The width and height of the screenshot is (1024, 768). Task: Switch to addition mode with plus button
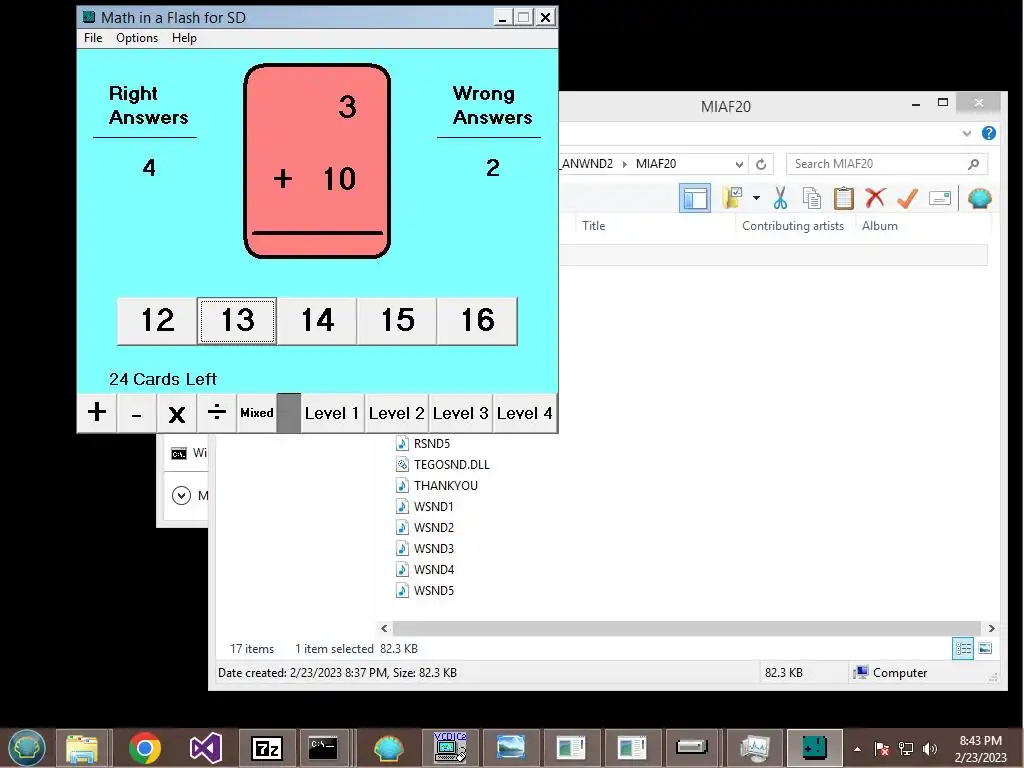(x=97, y=413)
